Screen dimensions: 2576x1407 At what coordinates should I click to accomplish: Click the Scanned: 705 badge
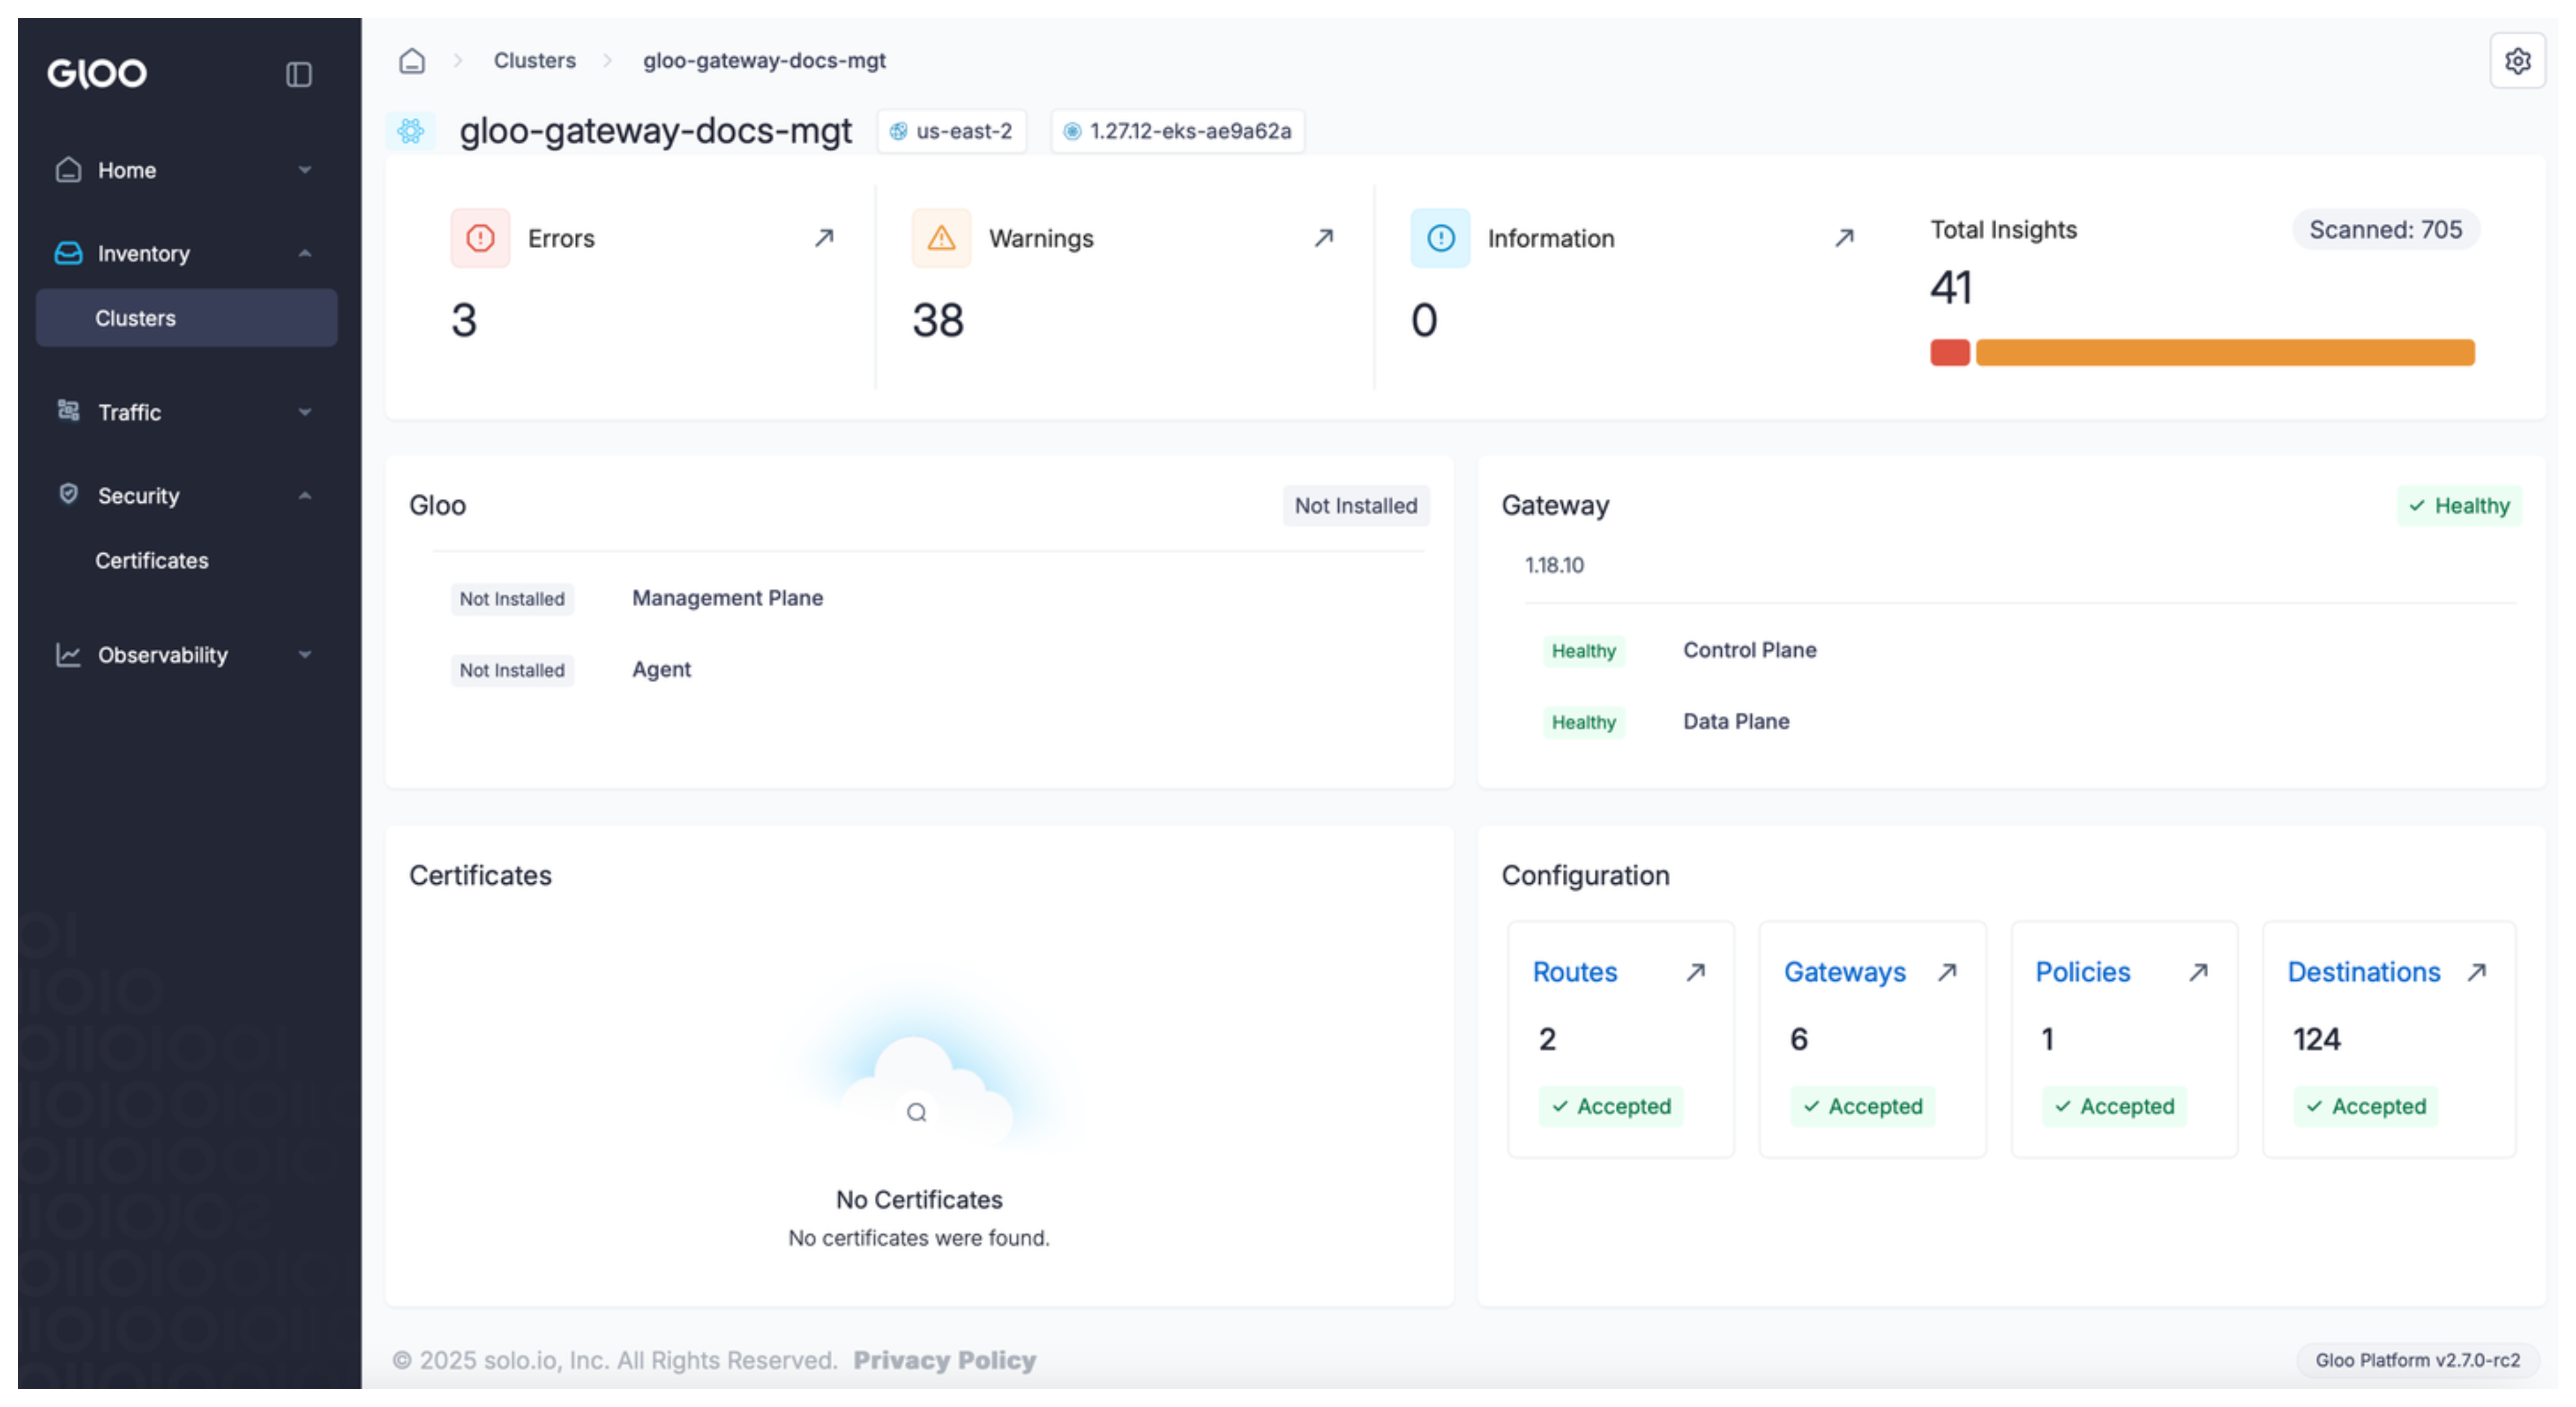tap(2386, 230)
